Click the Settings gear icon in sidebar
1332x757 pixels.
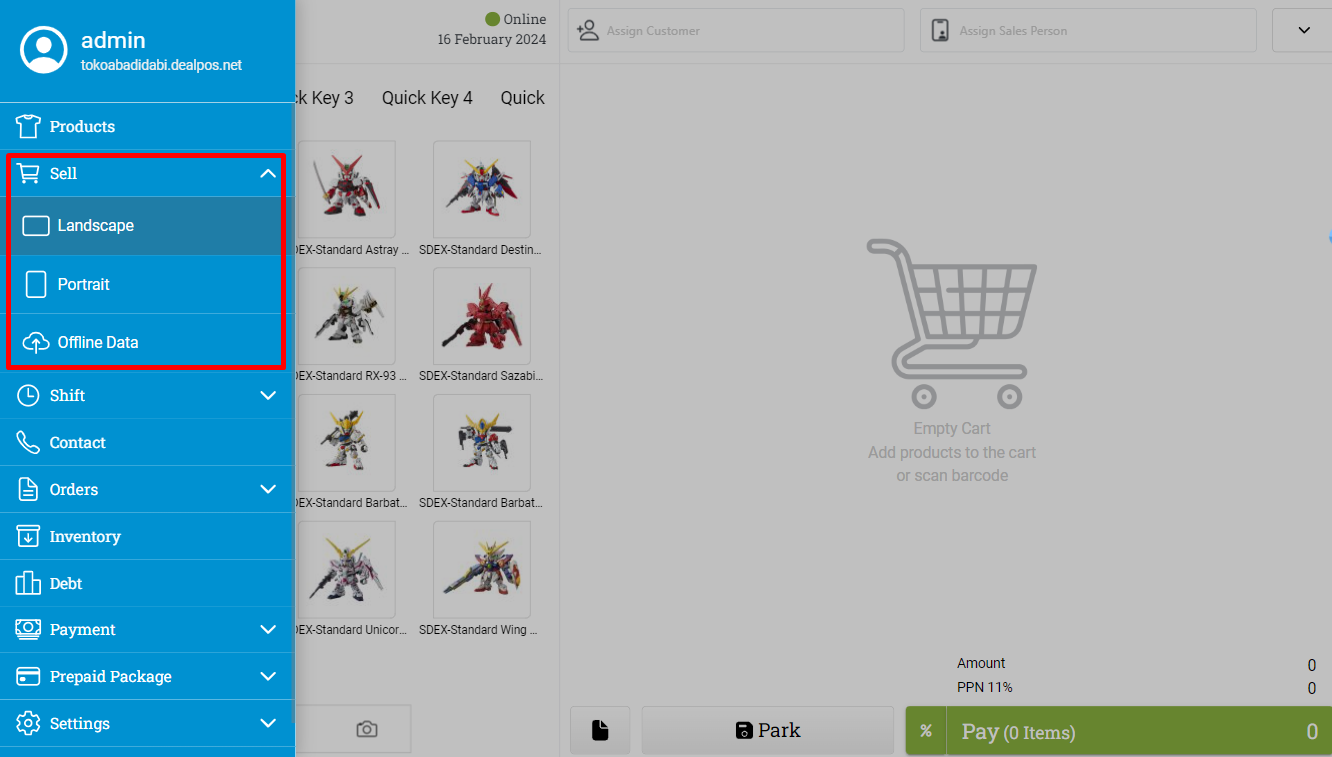point(28,723)
